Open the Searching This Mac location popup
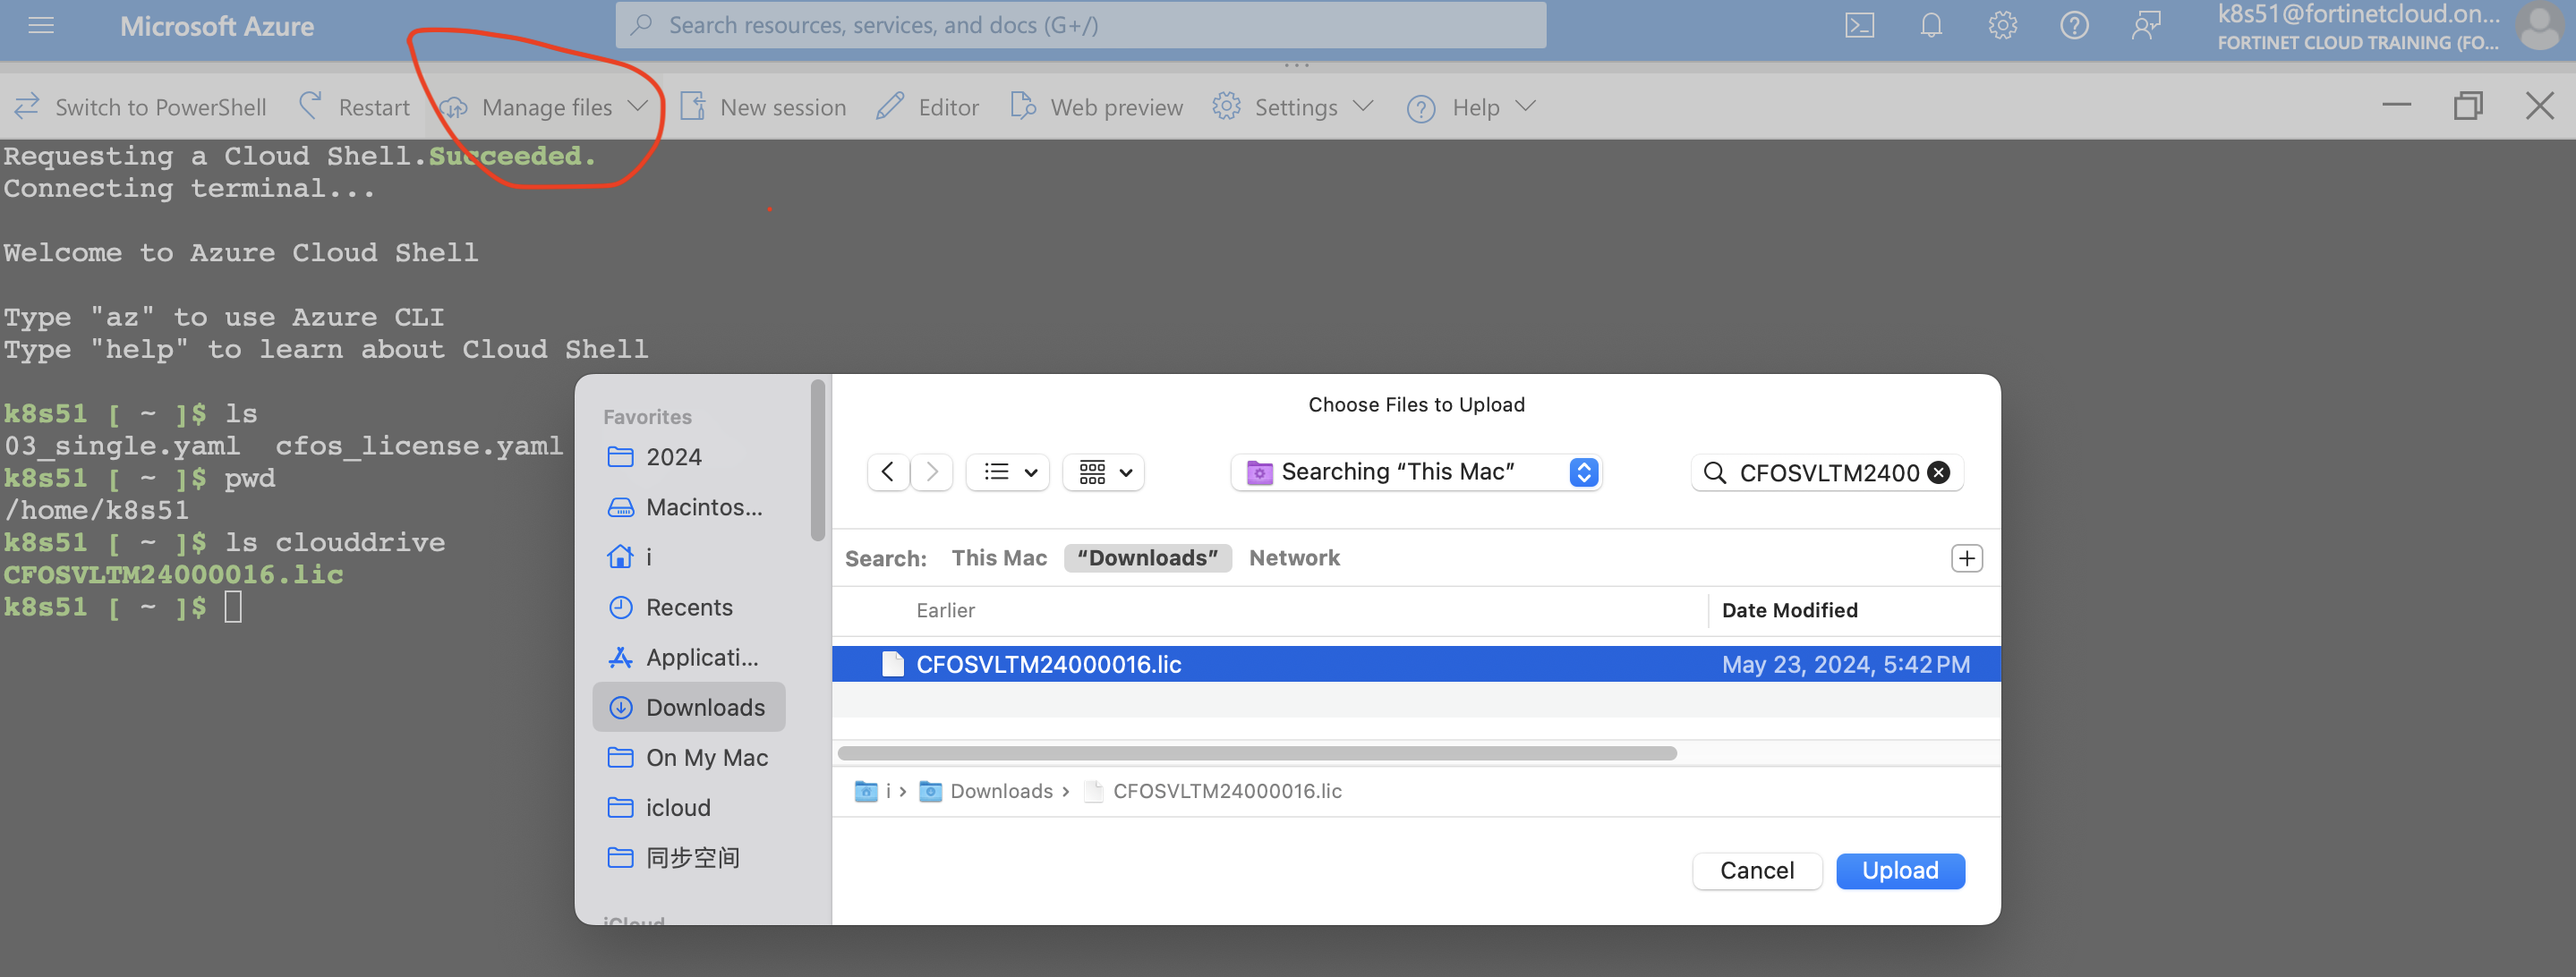Screen dimensions: 2576x977 (1416, 472)
